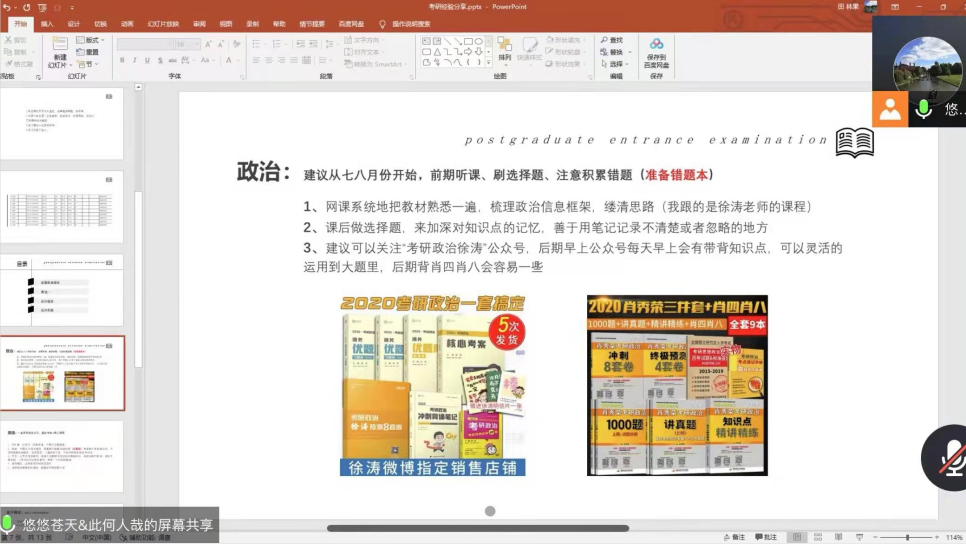This screenshot has width=966, height=544.
Task: Select the table slide thumbnail in panel
Action: [62, 207]
